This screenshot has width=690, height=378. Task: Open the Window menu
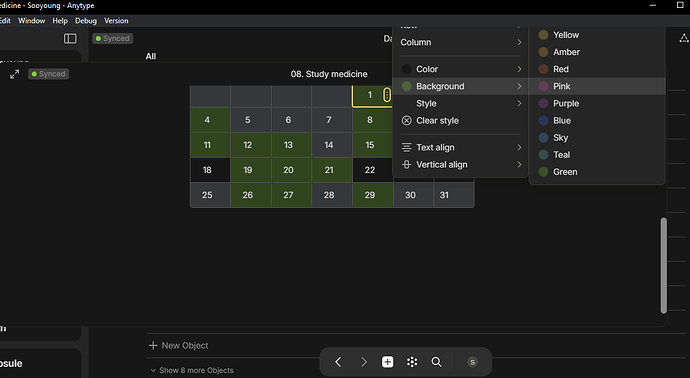31,21
